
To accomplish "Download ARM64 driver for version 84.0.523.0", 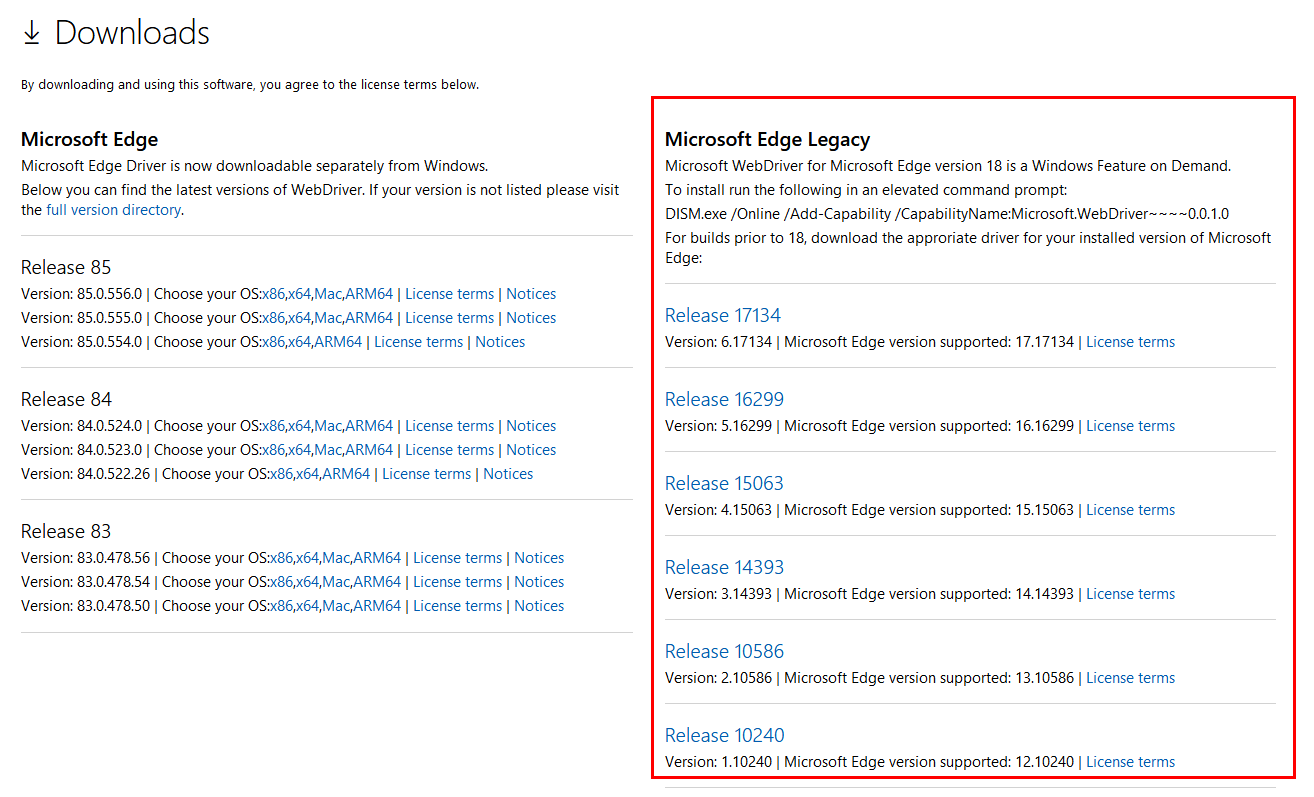I will pyautogui.click(x=369, y=450).
